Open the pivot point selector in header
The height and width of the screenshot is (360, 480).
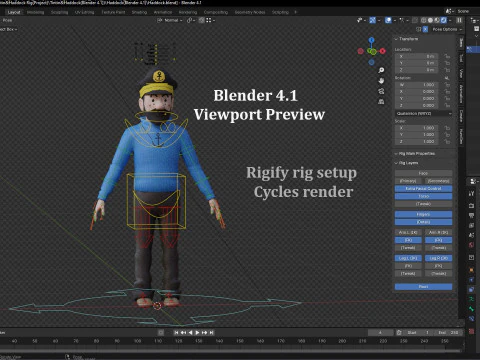[190, 20]
